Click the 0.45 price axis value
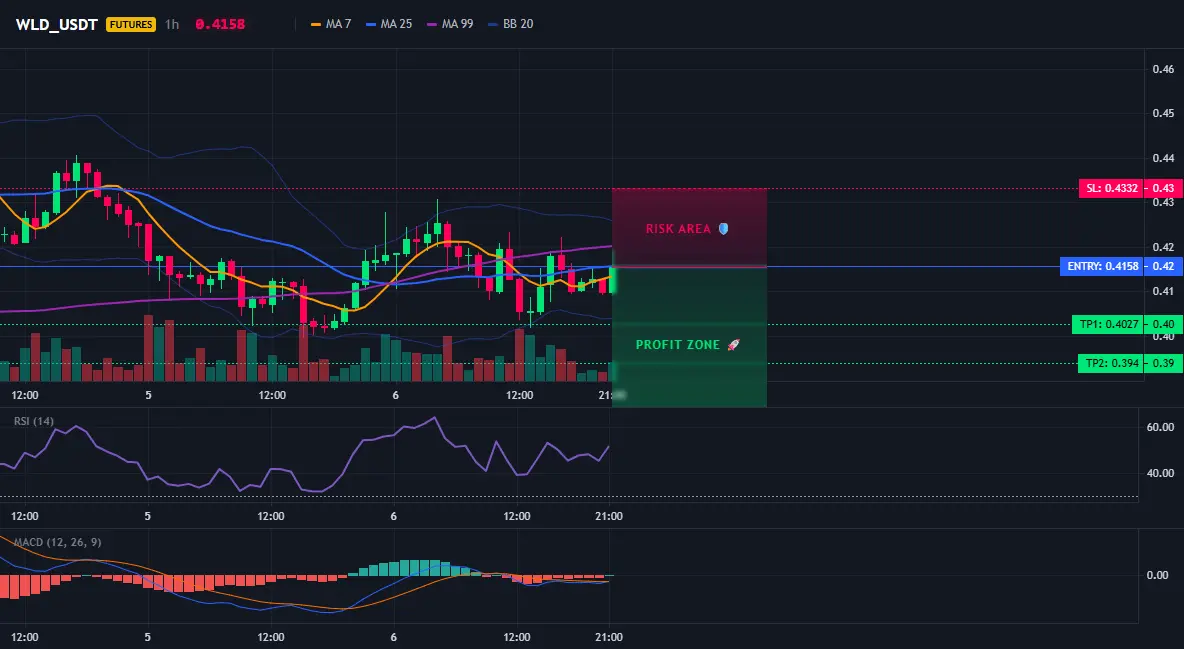Viewport: 1184px width, 649px height. pos(1163,113)
